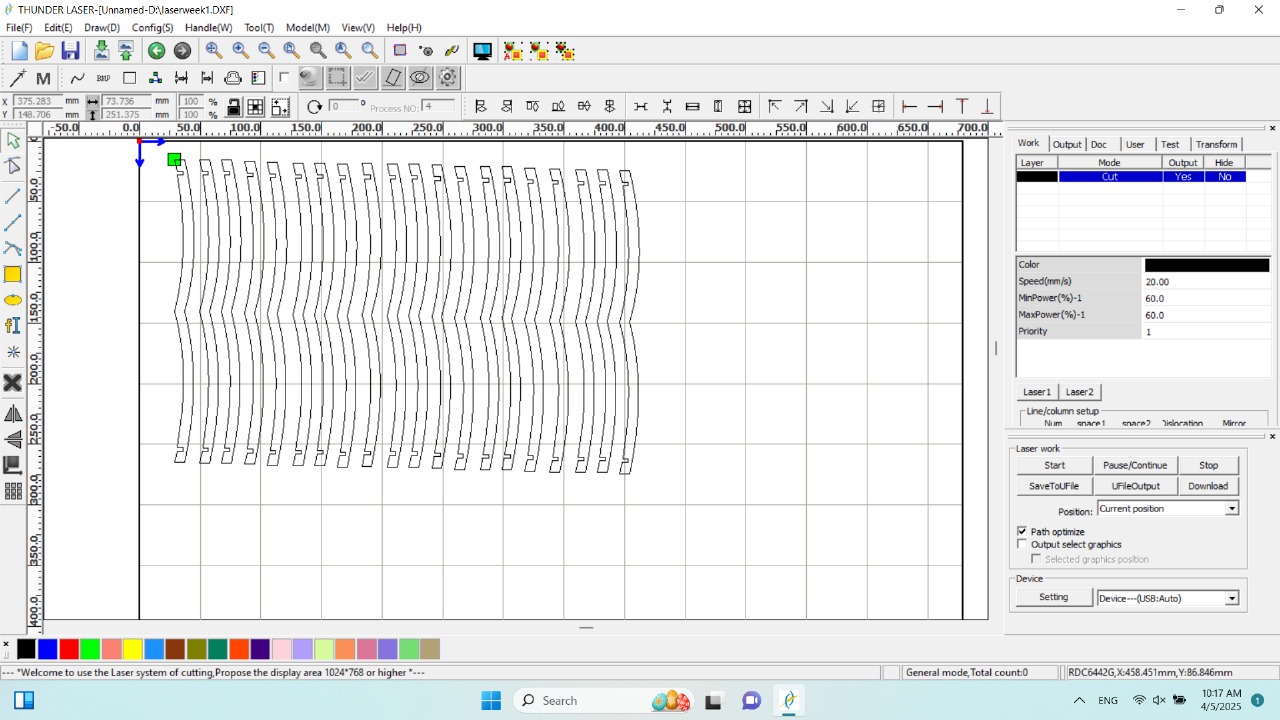1280x720 pixels.
Task: Select the Bezier curve tool
Action: point(13,248)
